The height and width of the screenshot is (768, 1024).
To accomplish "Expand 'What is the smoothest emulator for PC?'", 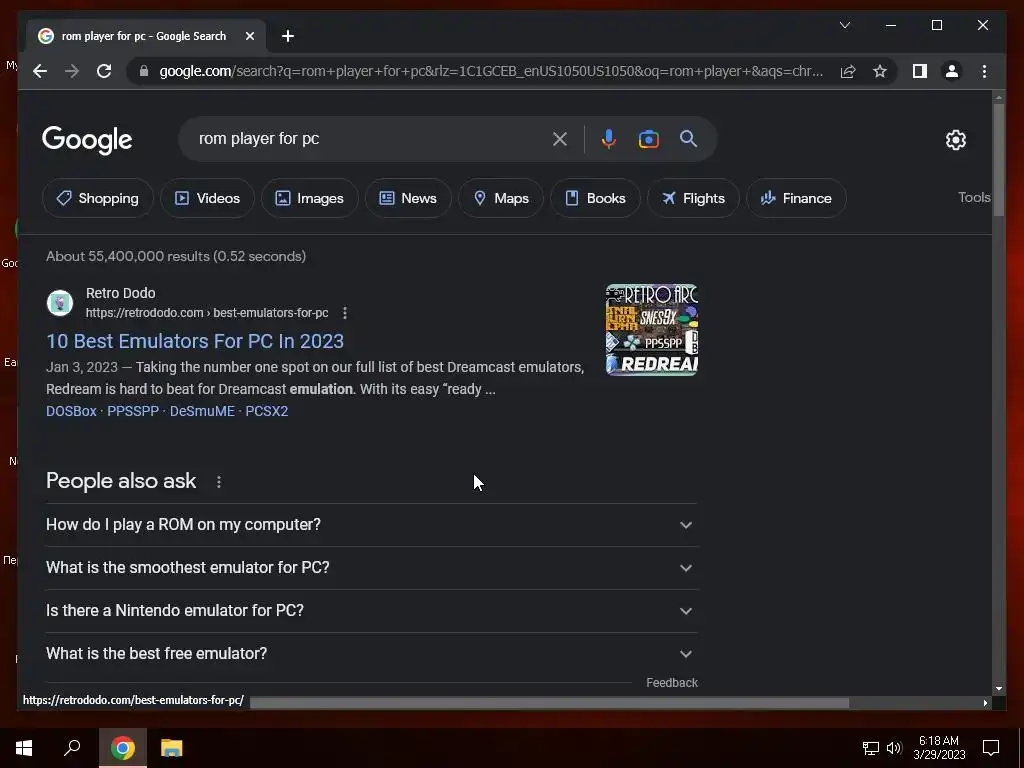I will [371, 568].
